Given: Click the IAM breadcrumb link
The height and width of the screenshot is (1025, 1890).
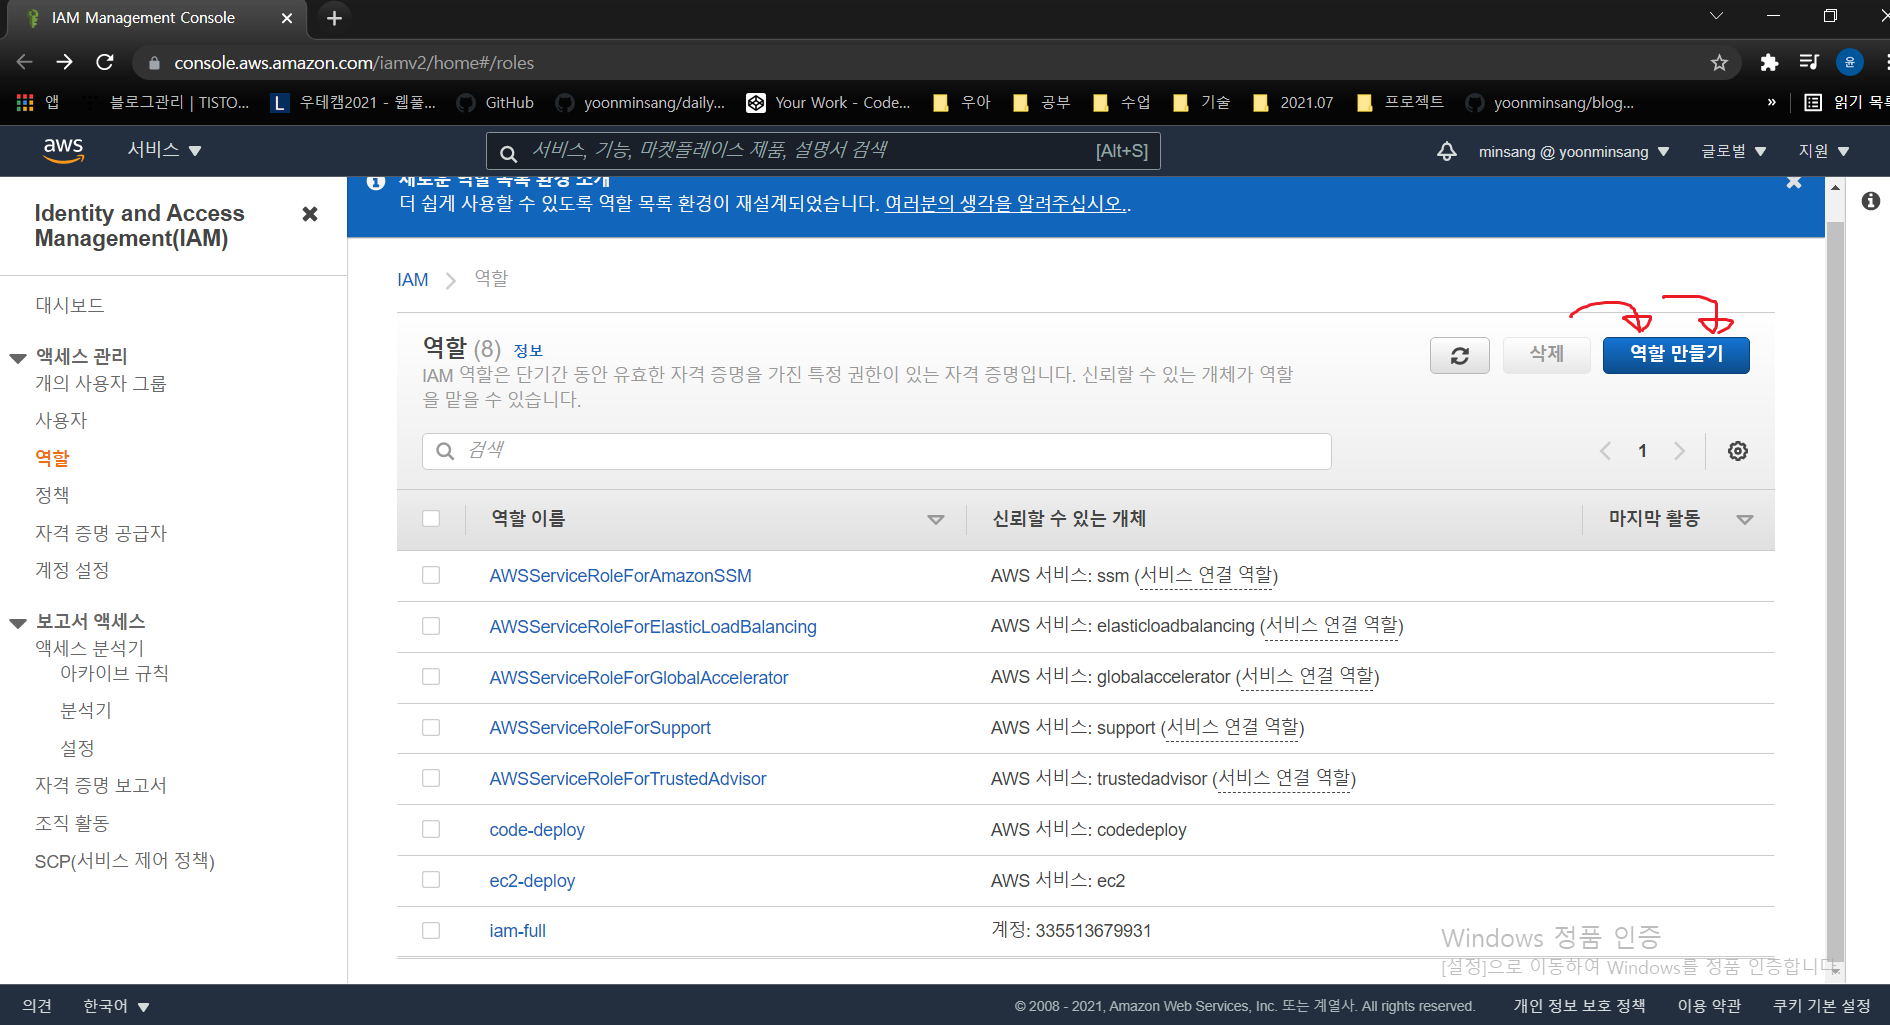Looking at the screenshot, I should pos(412,280).
